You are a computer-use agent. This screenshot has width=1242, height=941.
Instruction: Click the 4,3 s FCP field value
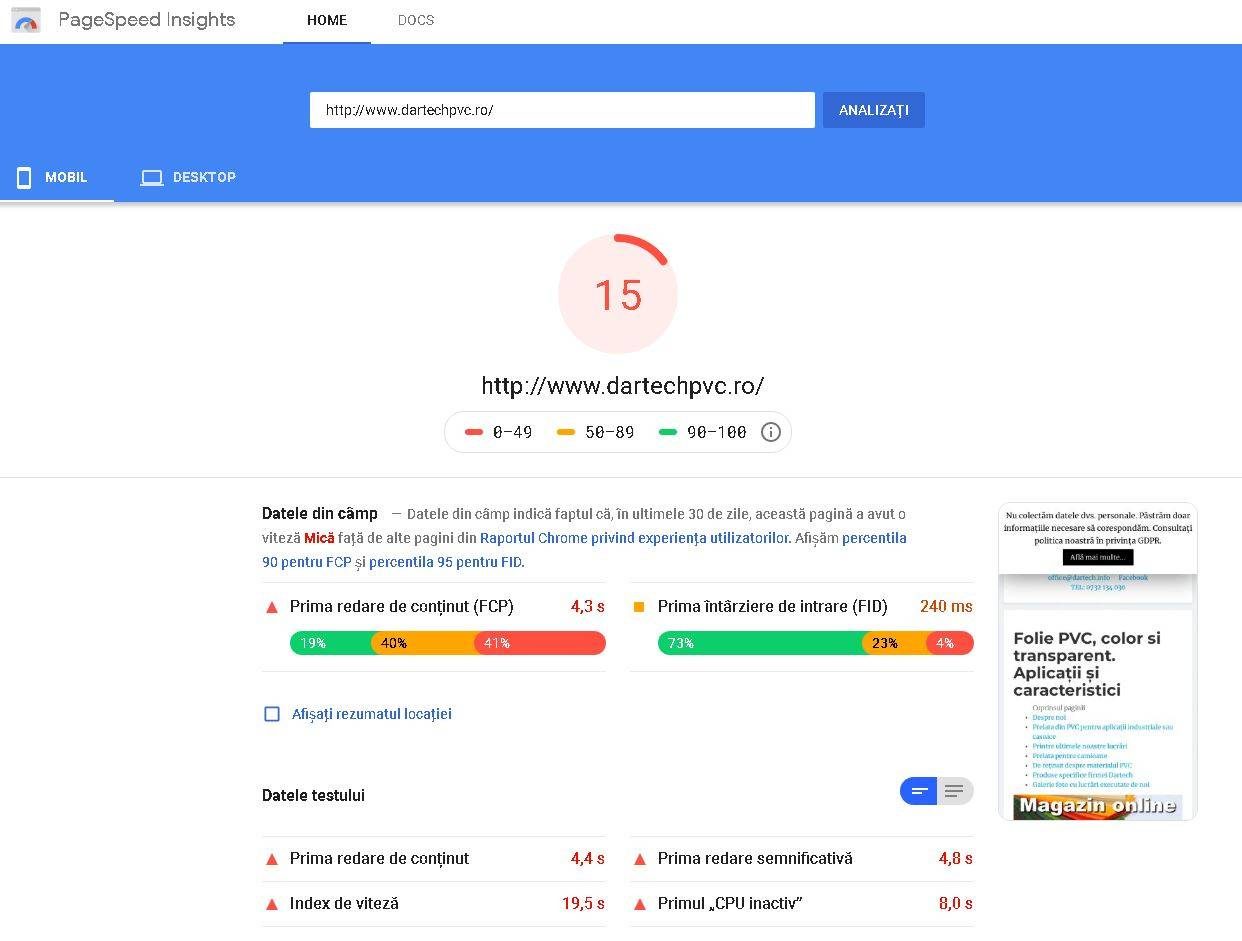[588, 606]
